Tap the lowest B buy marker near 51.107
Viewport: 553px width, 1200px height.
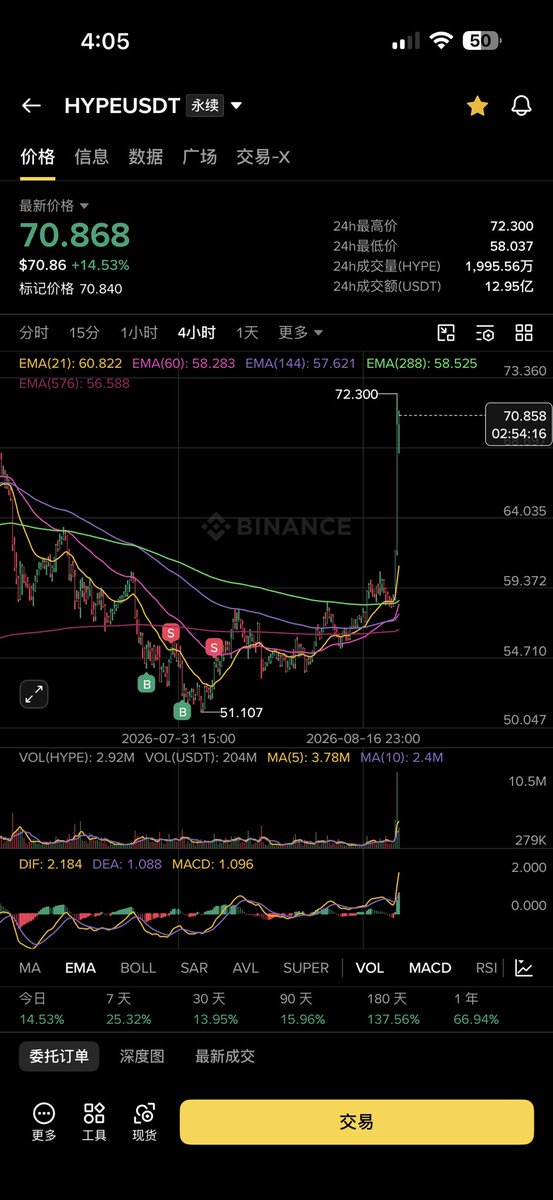[181, 712]
